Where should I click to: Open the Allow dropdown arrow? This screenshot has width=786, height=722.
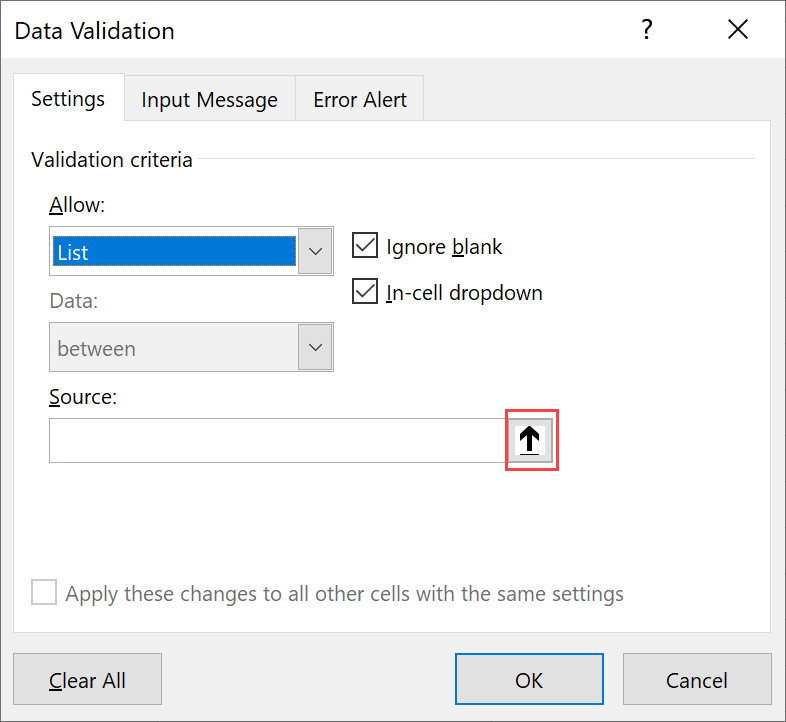point(315,251)
